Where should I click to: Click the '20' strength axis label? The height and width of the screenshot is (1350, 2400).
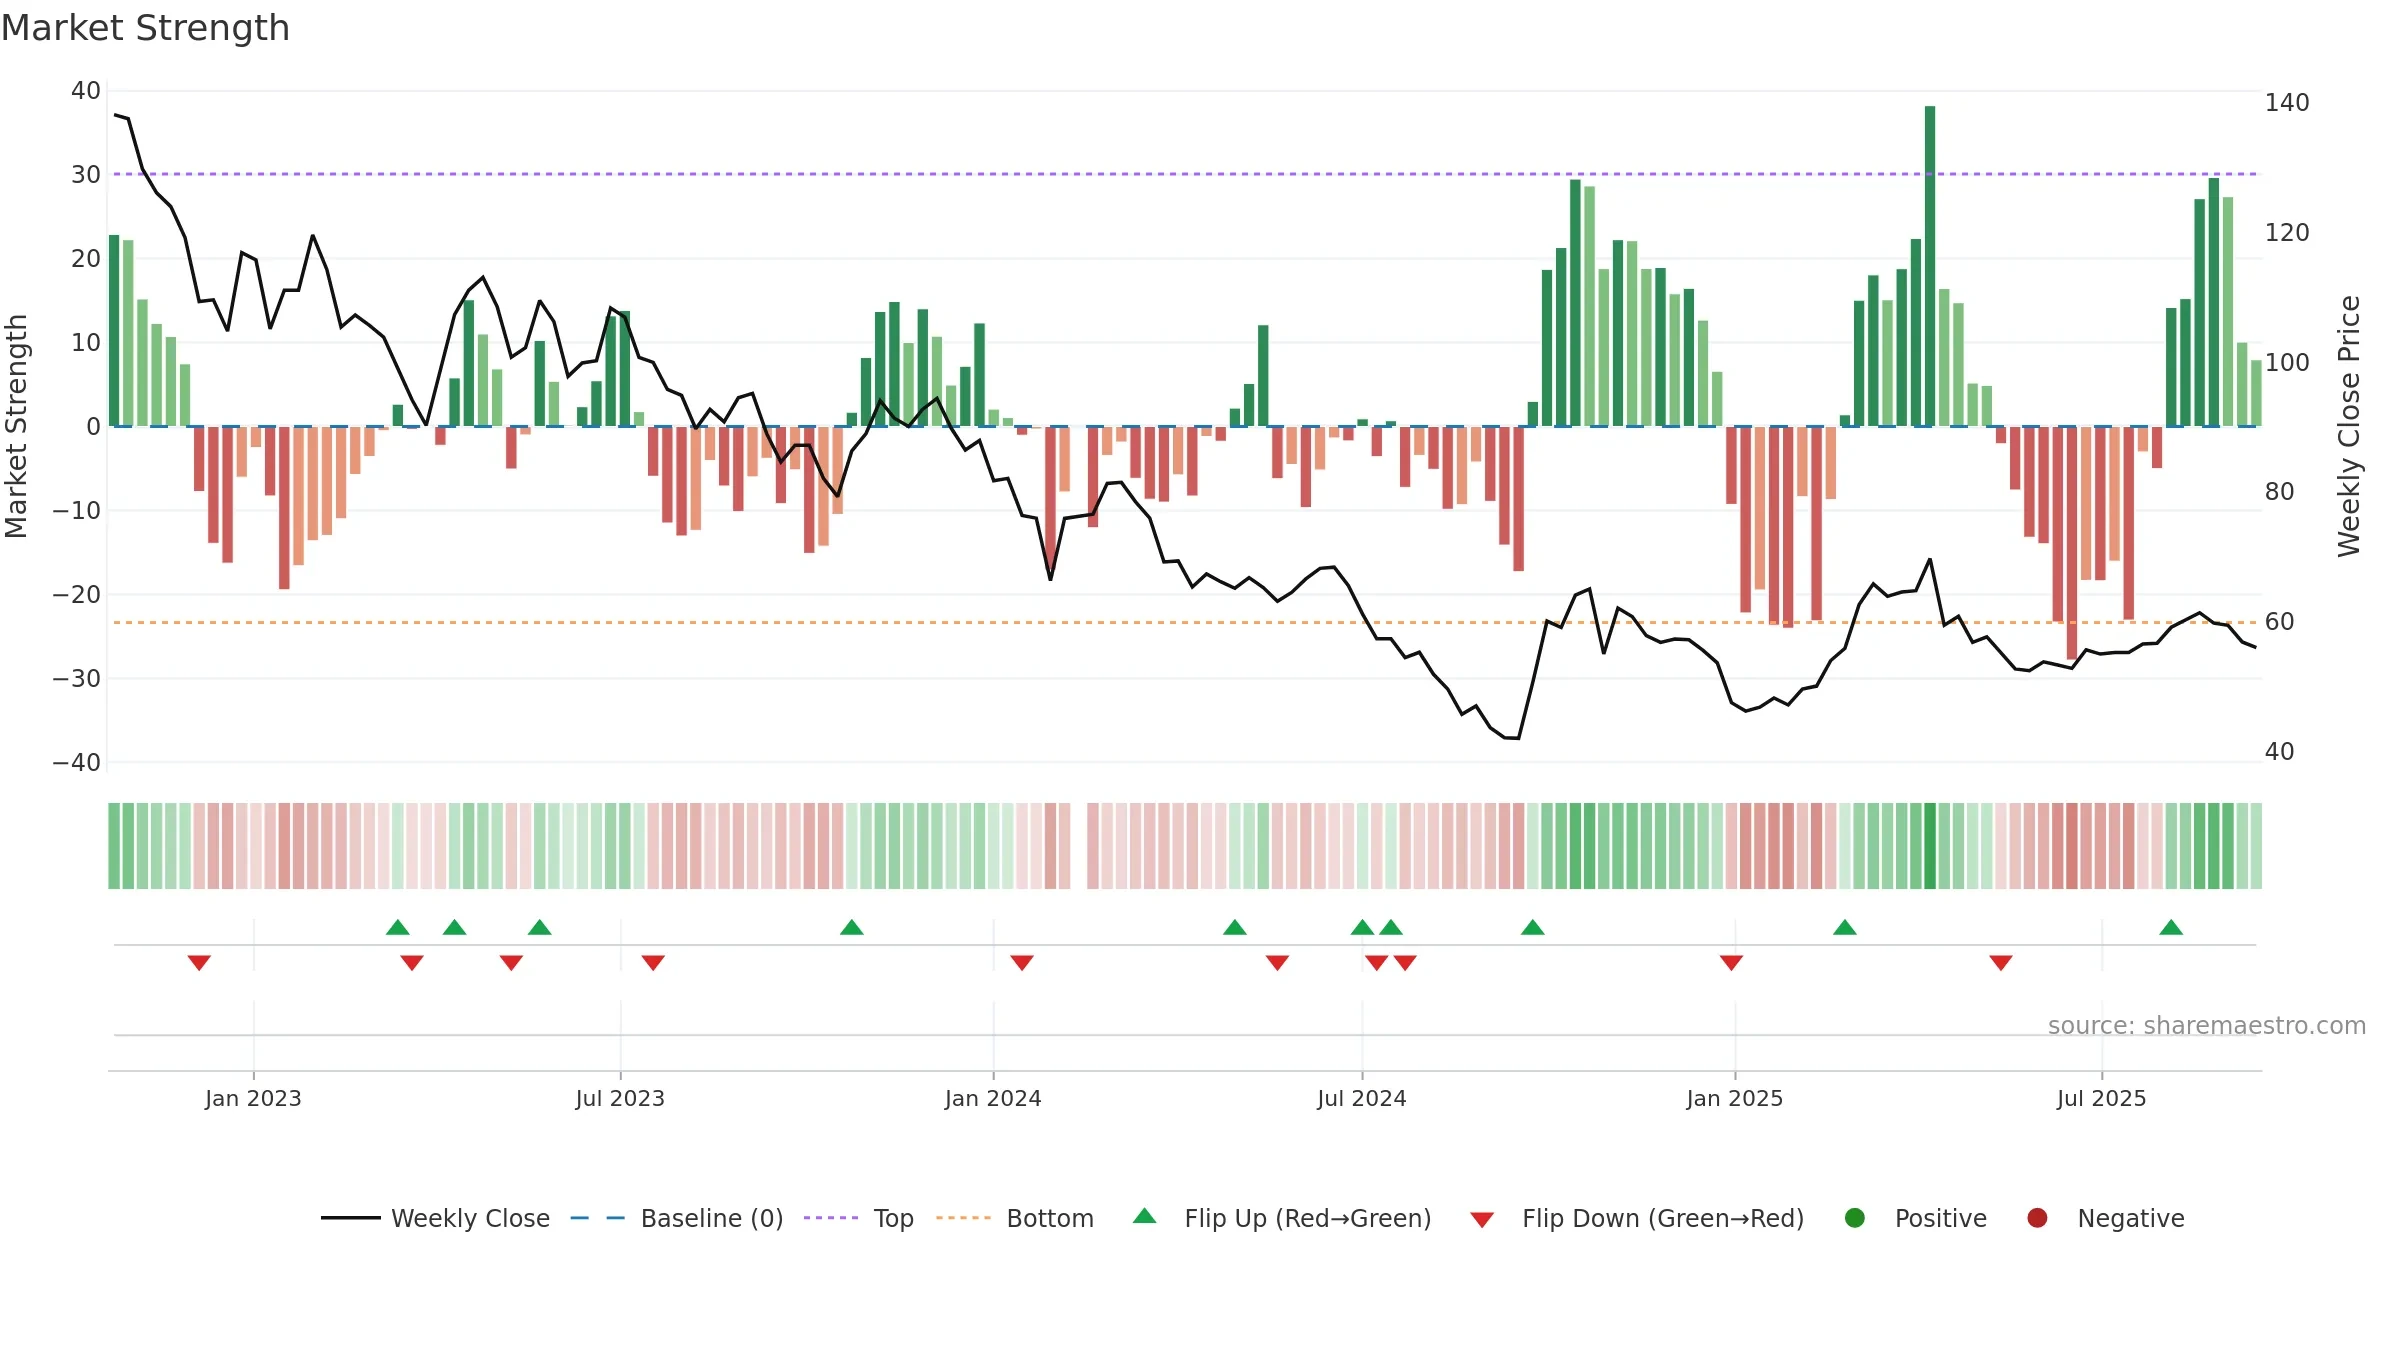(86, 259)
